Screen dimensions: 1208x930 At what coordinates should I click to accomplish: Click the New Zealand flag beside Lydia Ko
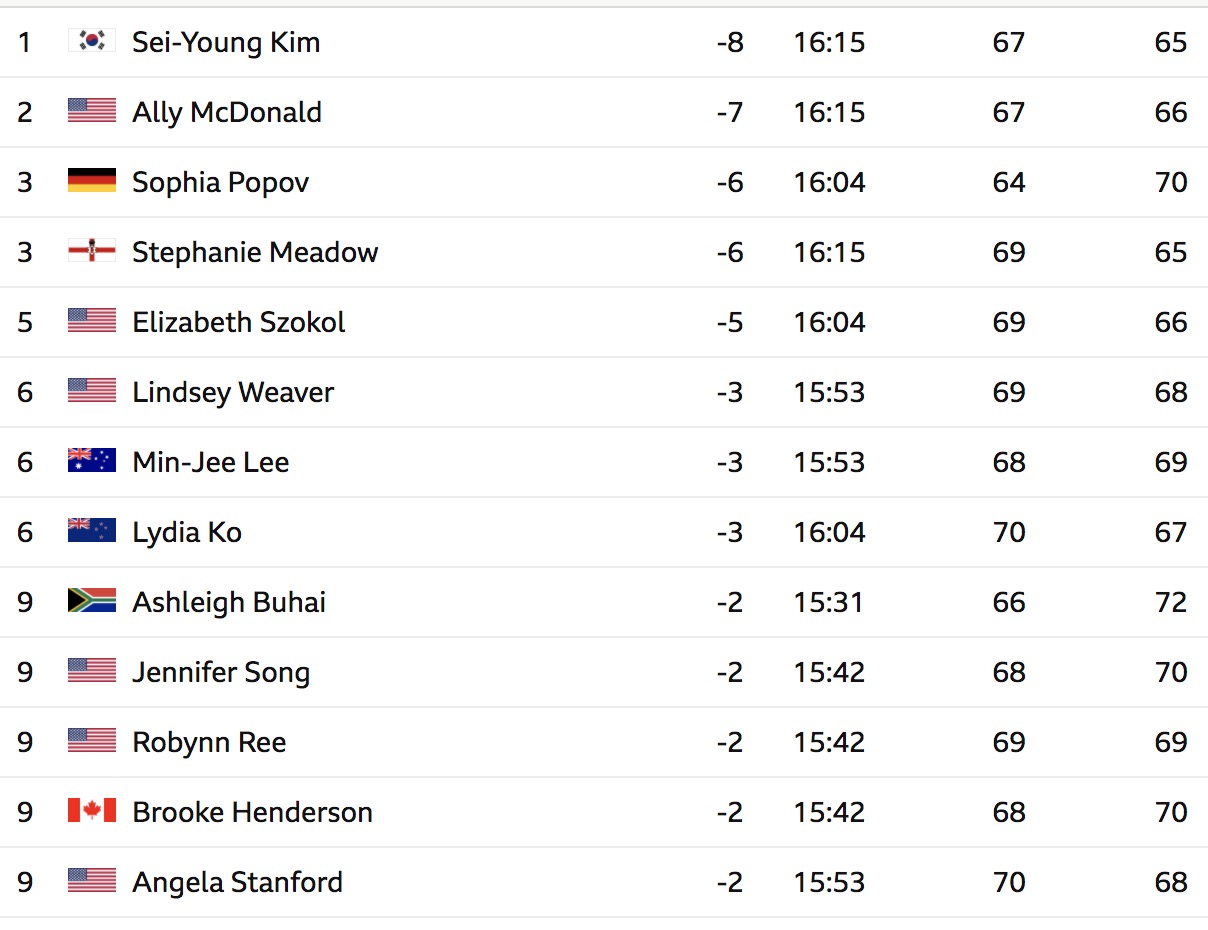[92, 531]
